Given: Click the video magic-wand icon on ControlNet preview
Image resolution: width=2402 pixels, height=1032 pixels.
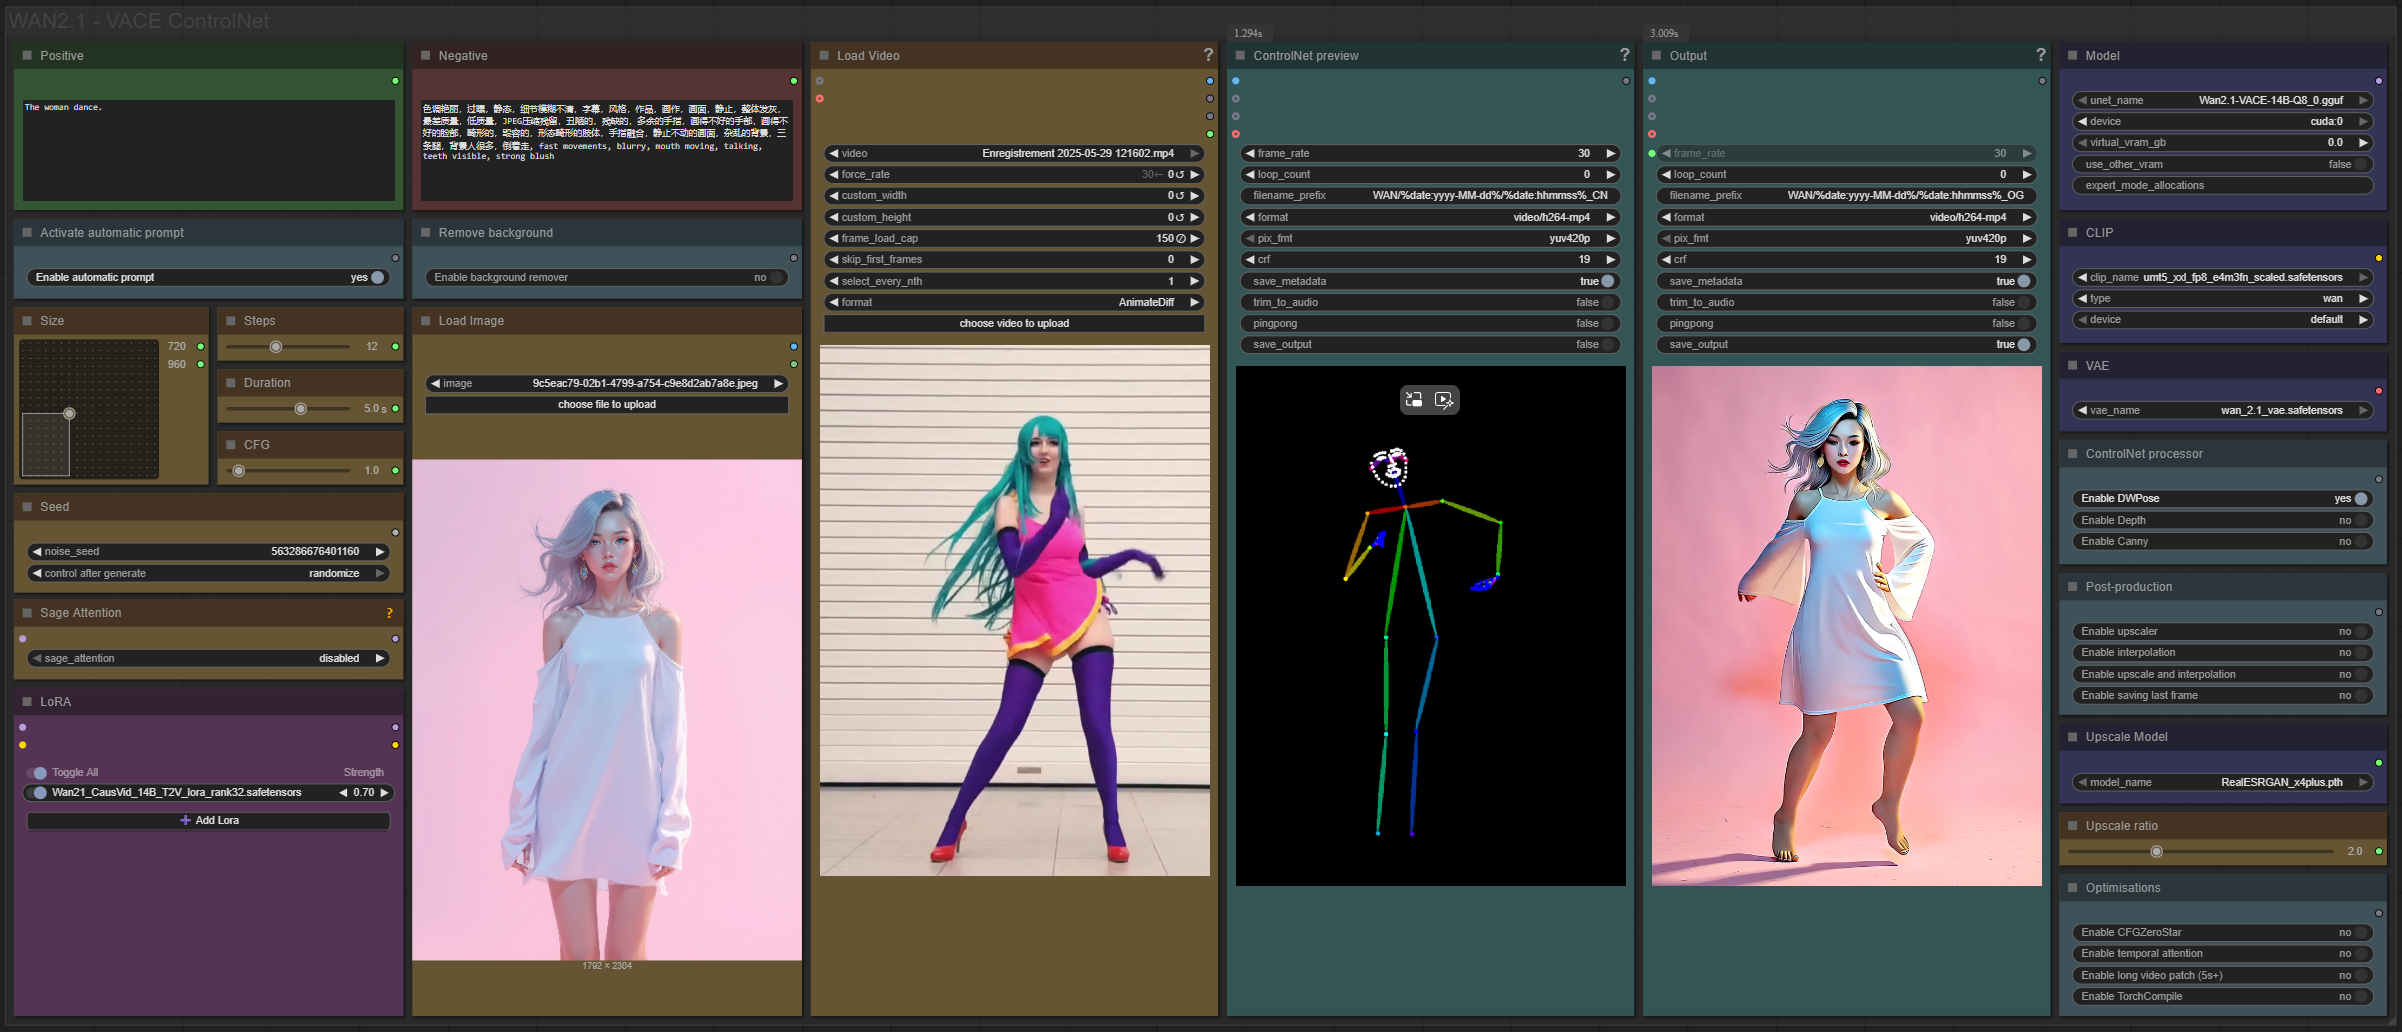Looking at the screenshot, I should pos(1444,400).
